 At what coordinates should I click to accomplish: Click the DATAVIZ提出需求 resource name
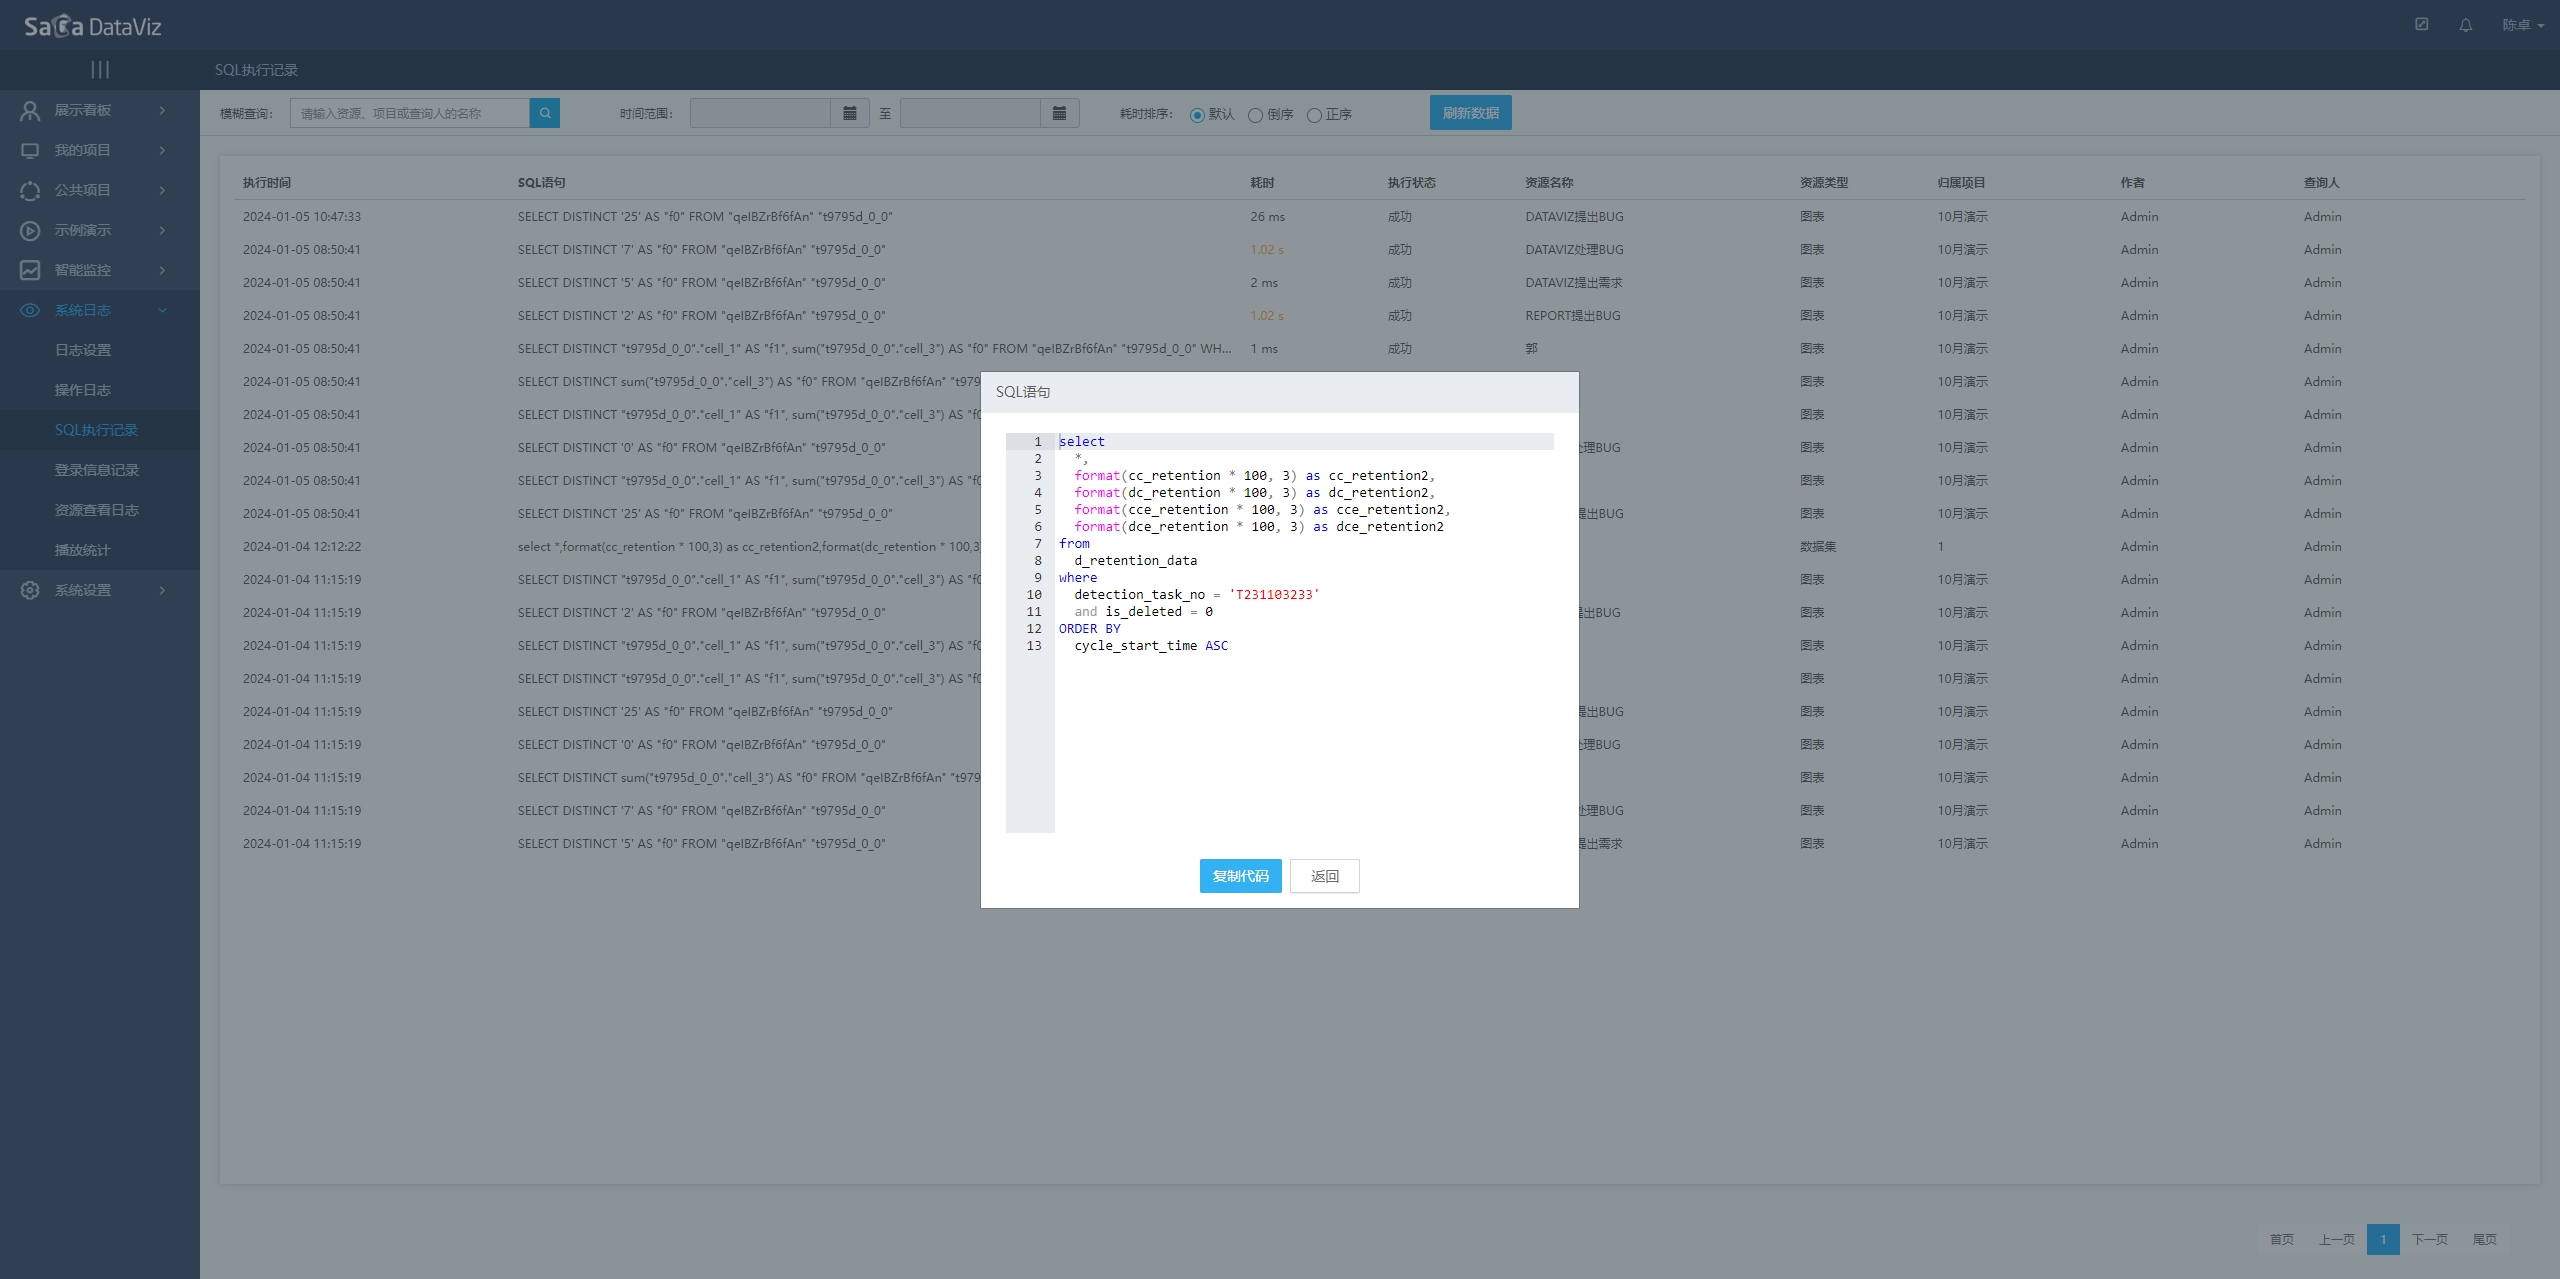pyautogui.click(x=1573, y=282)
